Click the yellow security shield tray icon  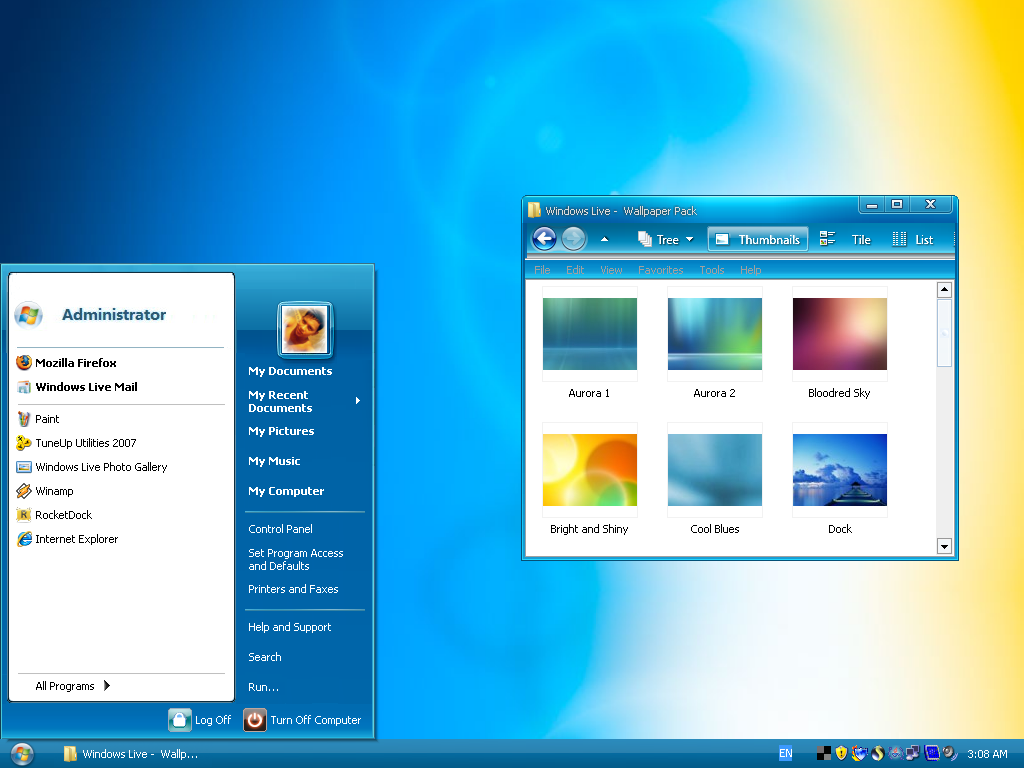click(841, 753)
